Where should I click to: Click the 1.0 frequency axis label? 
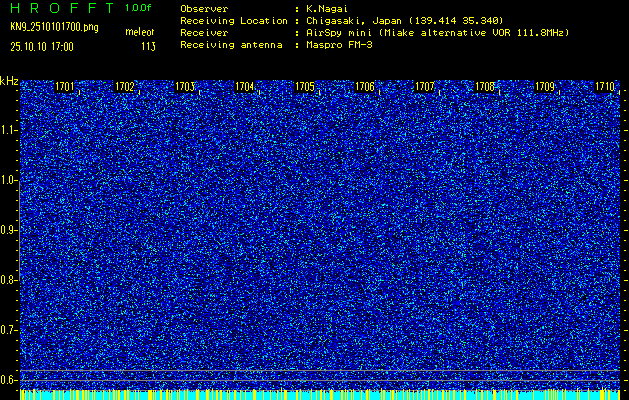(x=9, y=180)
